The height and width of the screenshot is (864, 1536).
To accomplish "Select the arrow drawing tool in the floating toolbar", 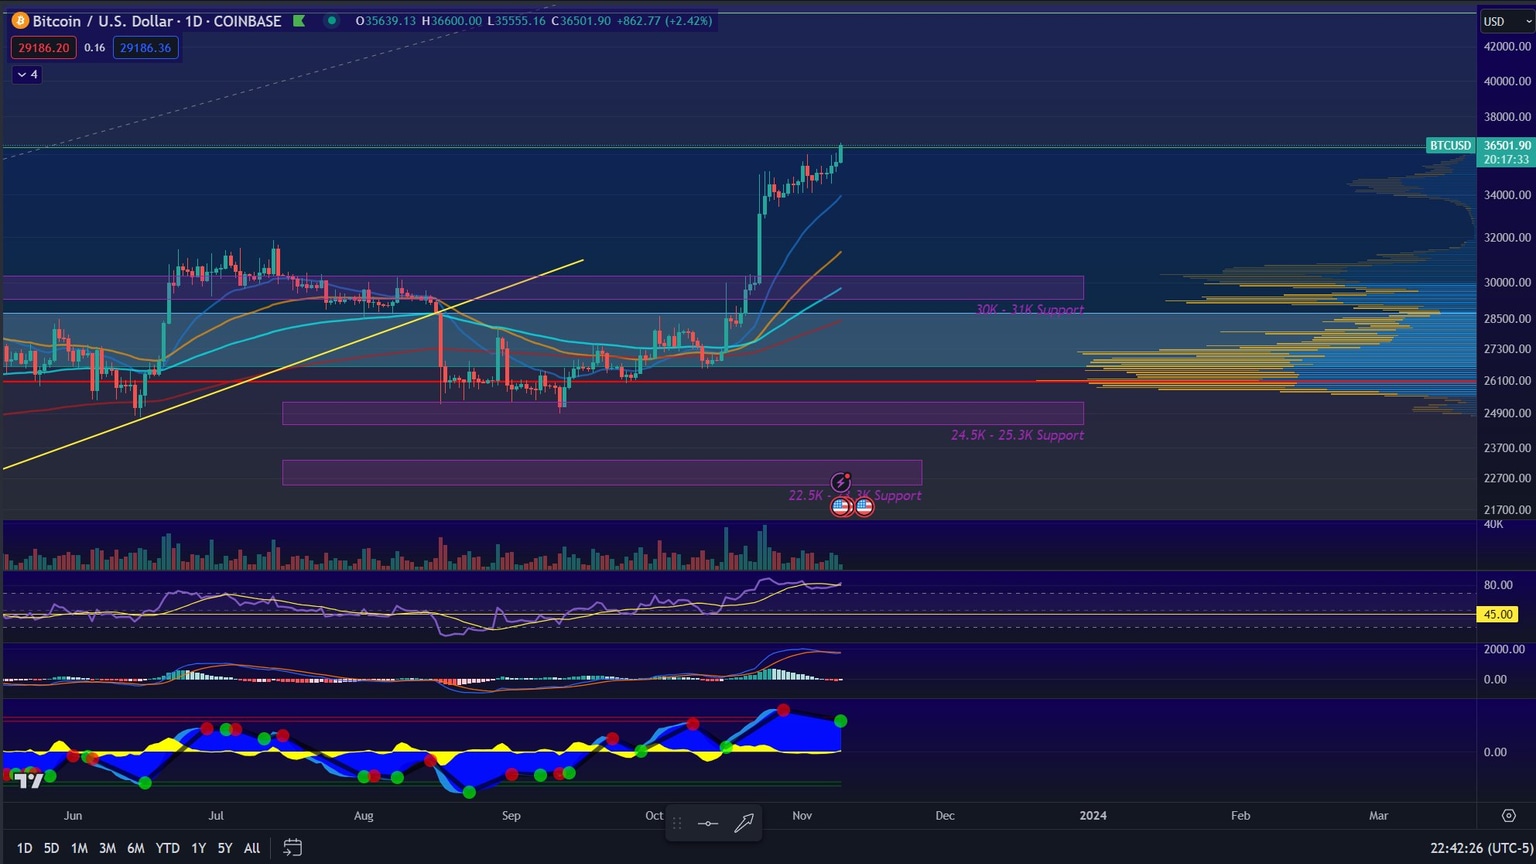I will tap(744, 823).
